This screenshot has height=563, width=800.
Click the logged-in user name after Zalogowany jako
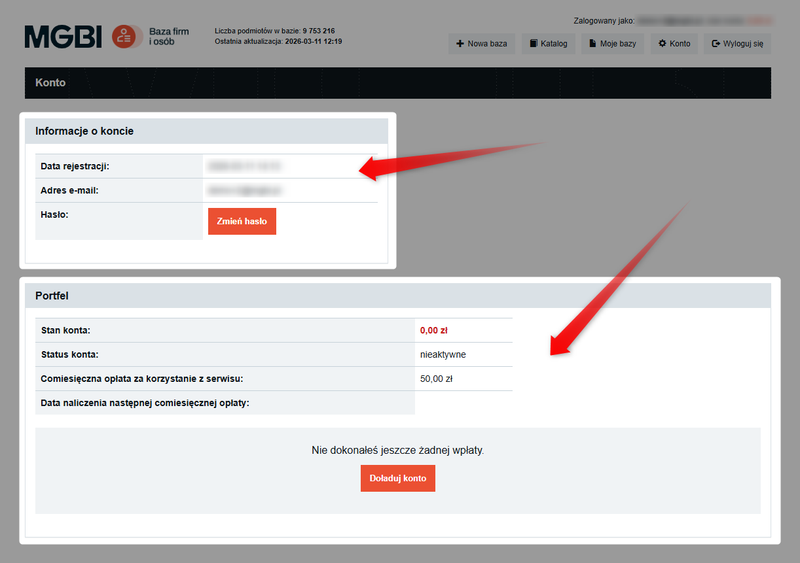[705, 20]
